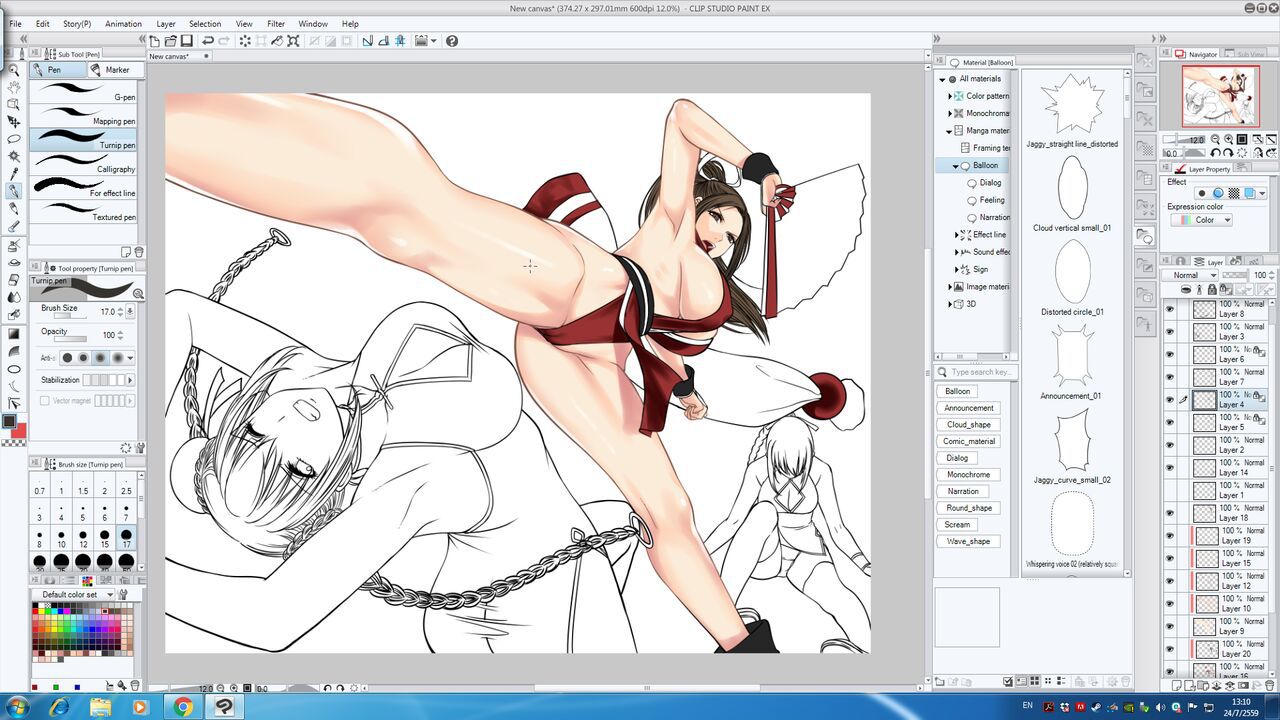This screenshot has height=720, width=1280.
Task: Select the G-pen brush preset
Action: [x=83, y=90]
